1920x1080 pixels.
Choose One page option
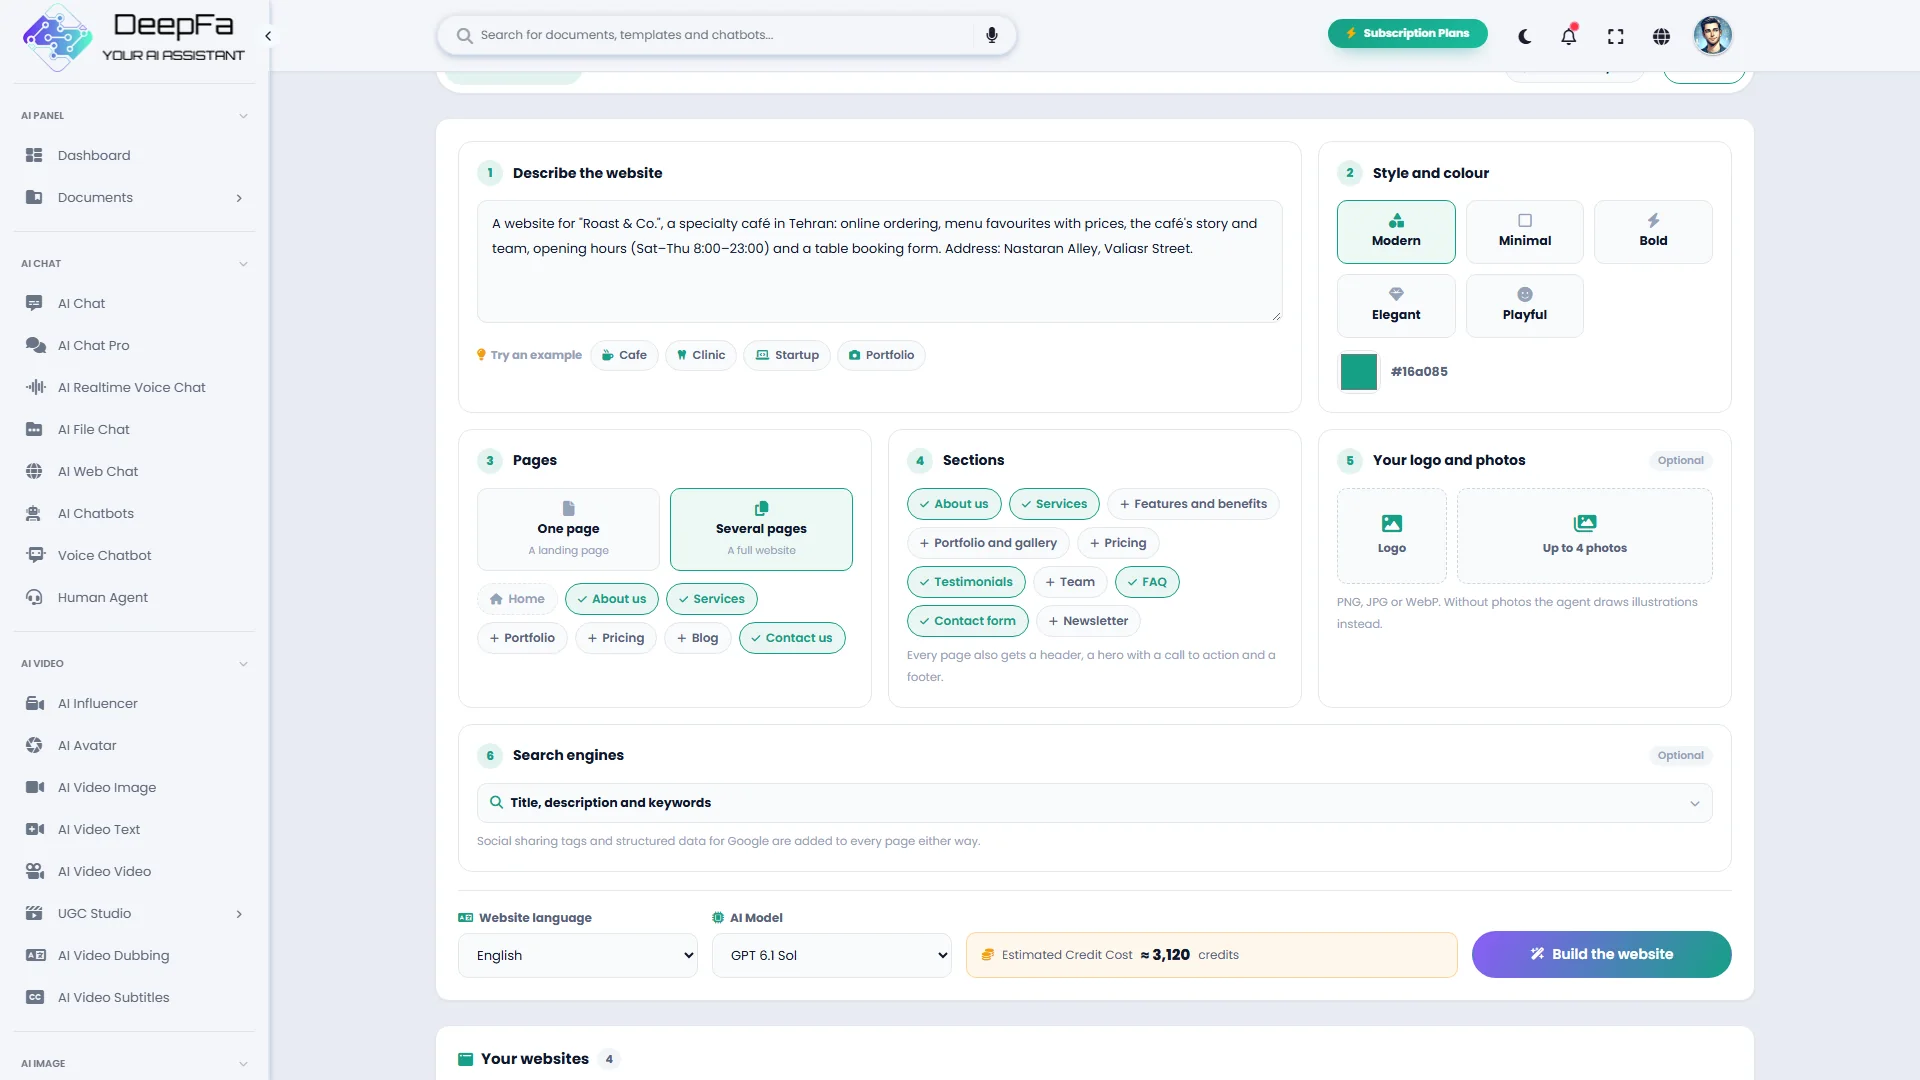tap(568, 529)
